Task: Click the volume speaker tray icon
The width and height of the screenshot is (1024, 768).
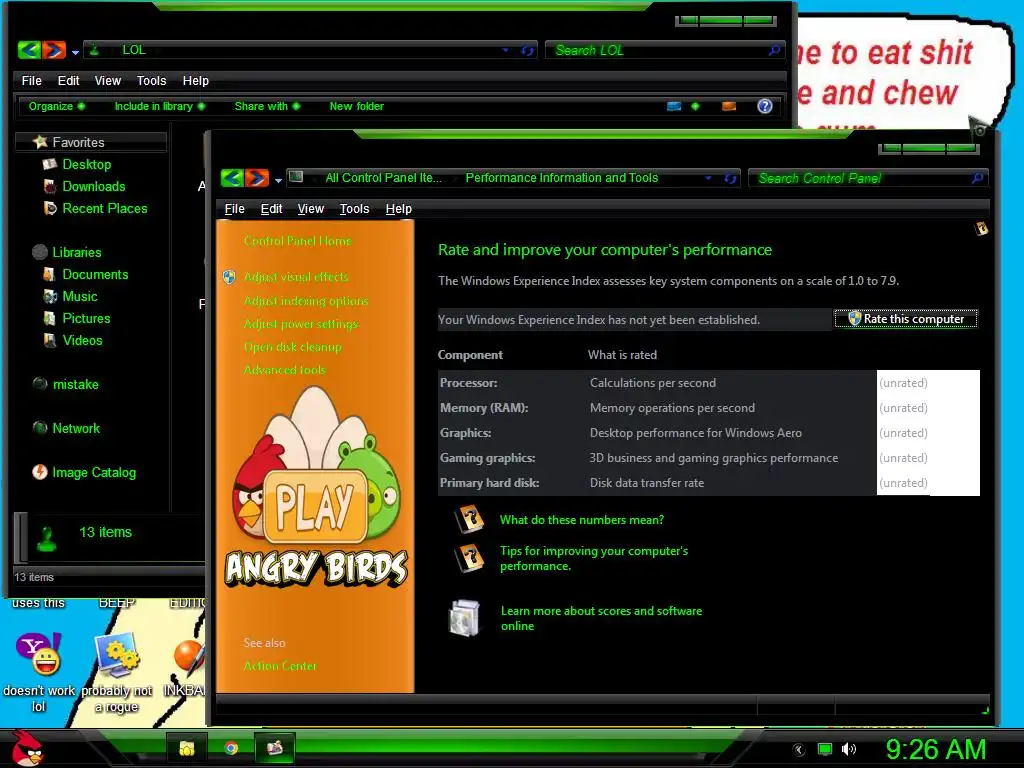Action: tap(848, 749)
